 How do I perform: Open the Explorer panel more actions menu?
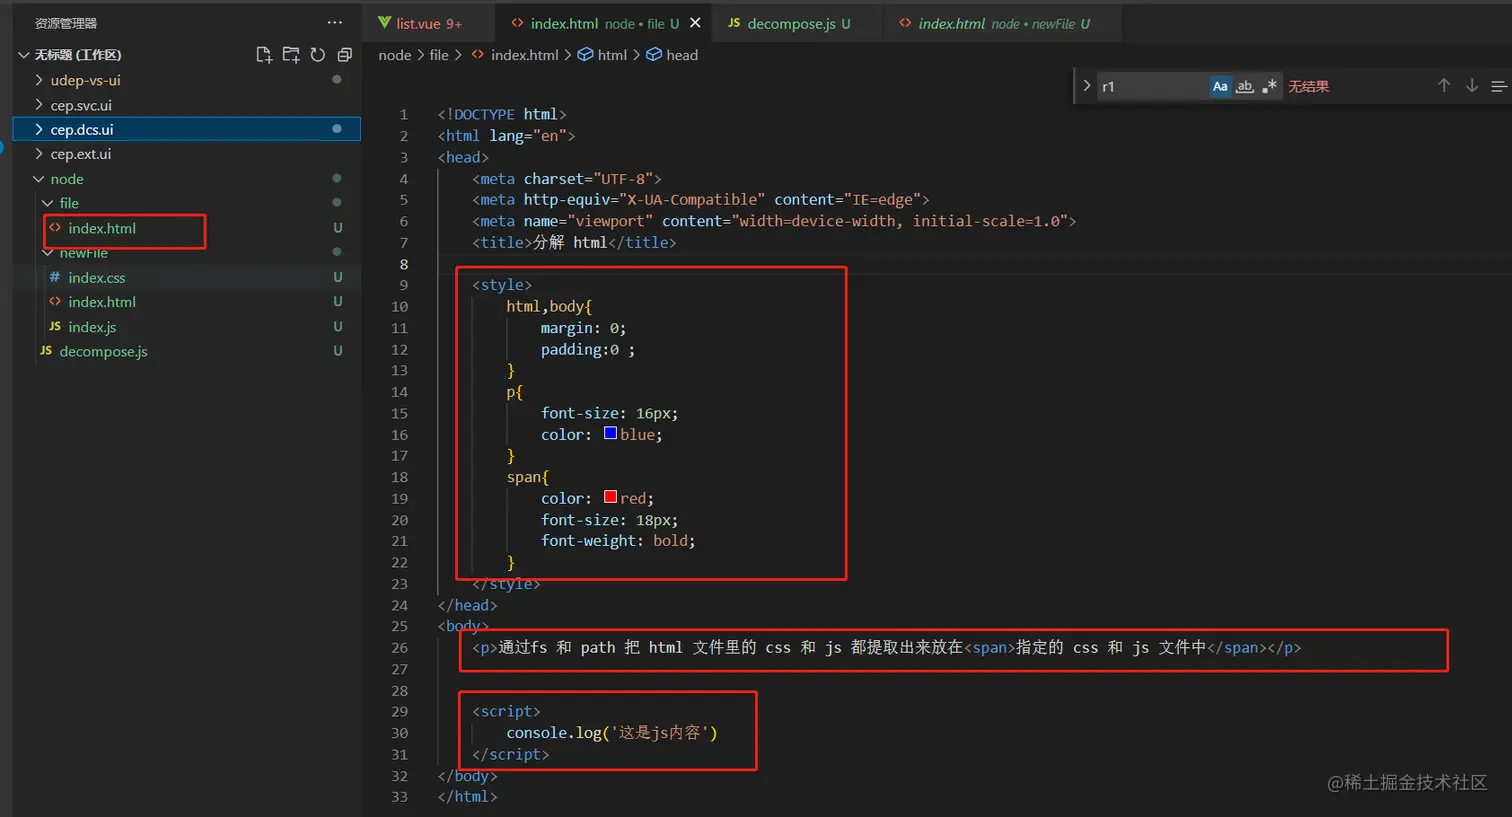(334, 22)
